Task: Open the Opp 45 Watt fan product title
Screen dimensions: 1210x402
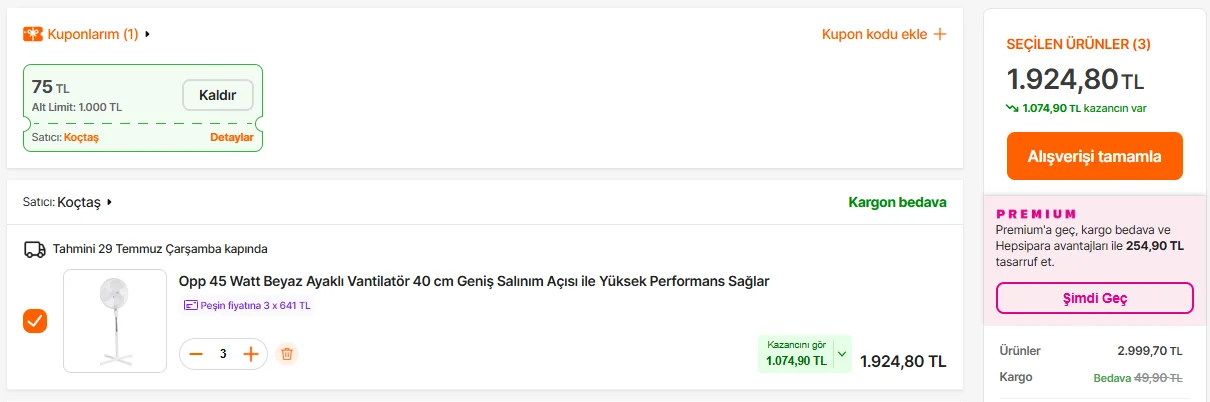Action: [474, 281]
